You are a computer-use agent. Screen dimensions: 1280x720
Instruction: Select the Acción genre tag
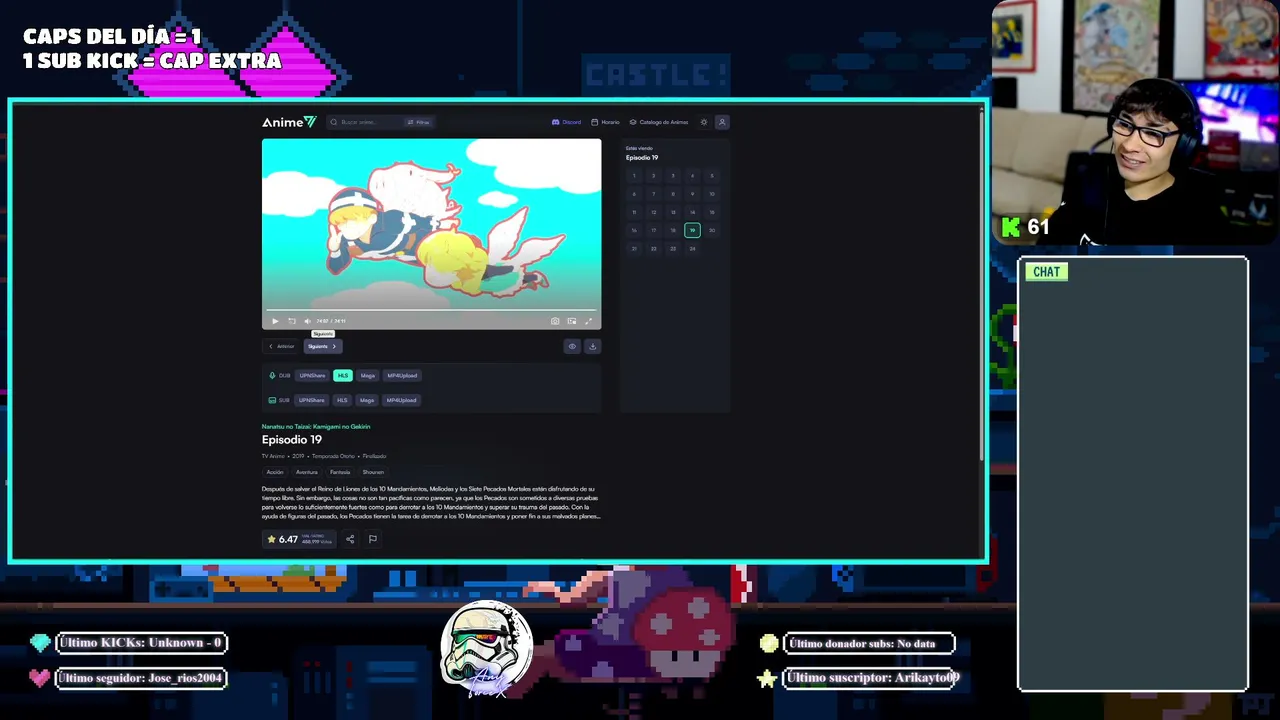[275, 472]
